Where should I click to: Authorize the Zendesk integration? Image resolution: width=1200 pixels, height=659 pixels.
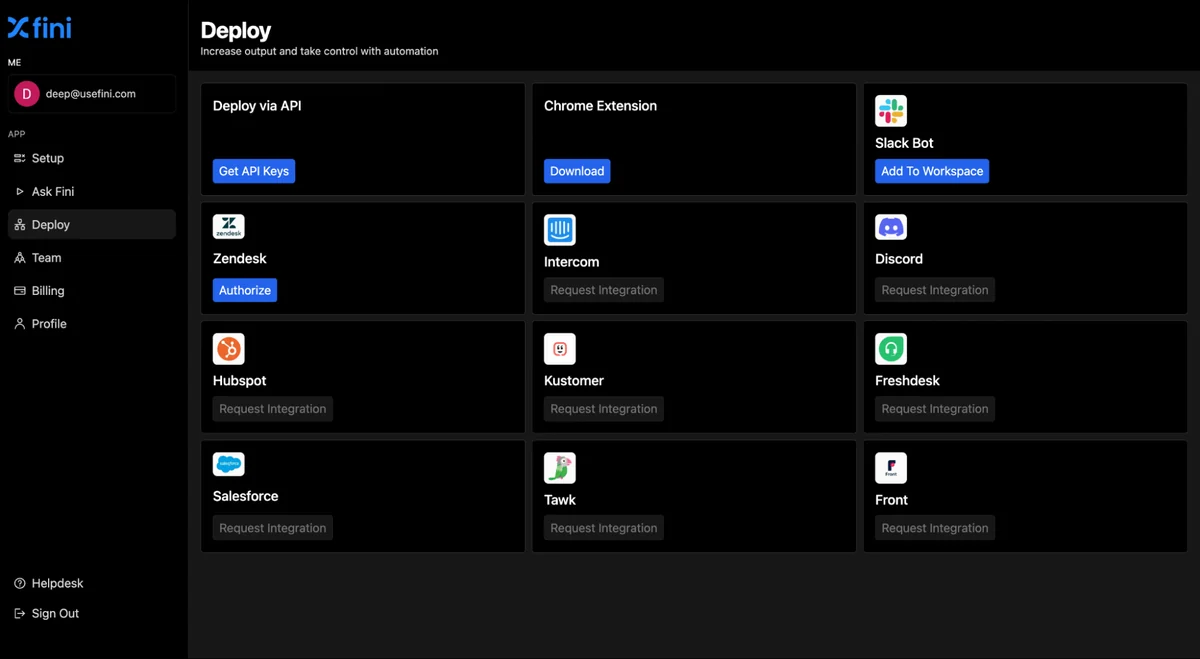[245, 290]
